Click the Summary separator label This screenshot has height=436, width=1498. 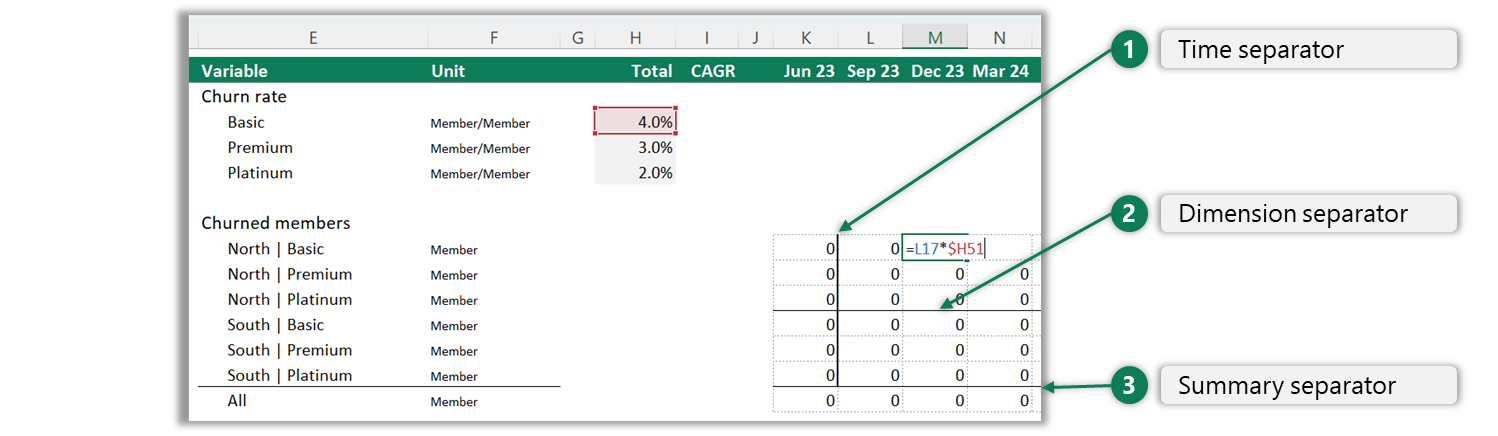tap(1307, 386)
